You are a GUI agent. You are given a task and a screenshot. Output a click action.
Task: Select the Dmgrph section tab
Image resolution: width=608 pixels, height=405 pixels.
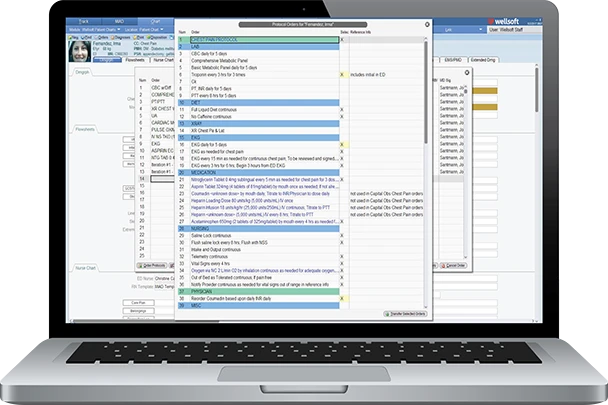[82, 72]
